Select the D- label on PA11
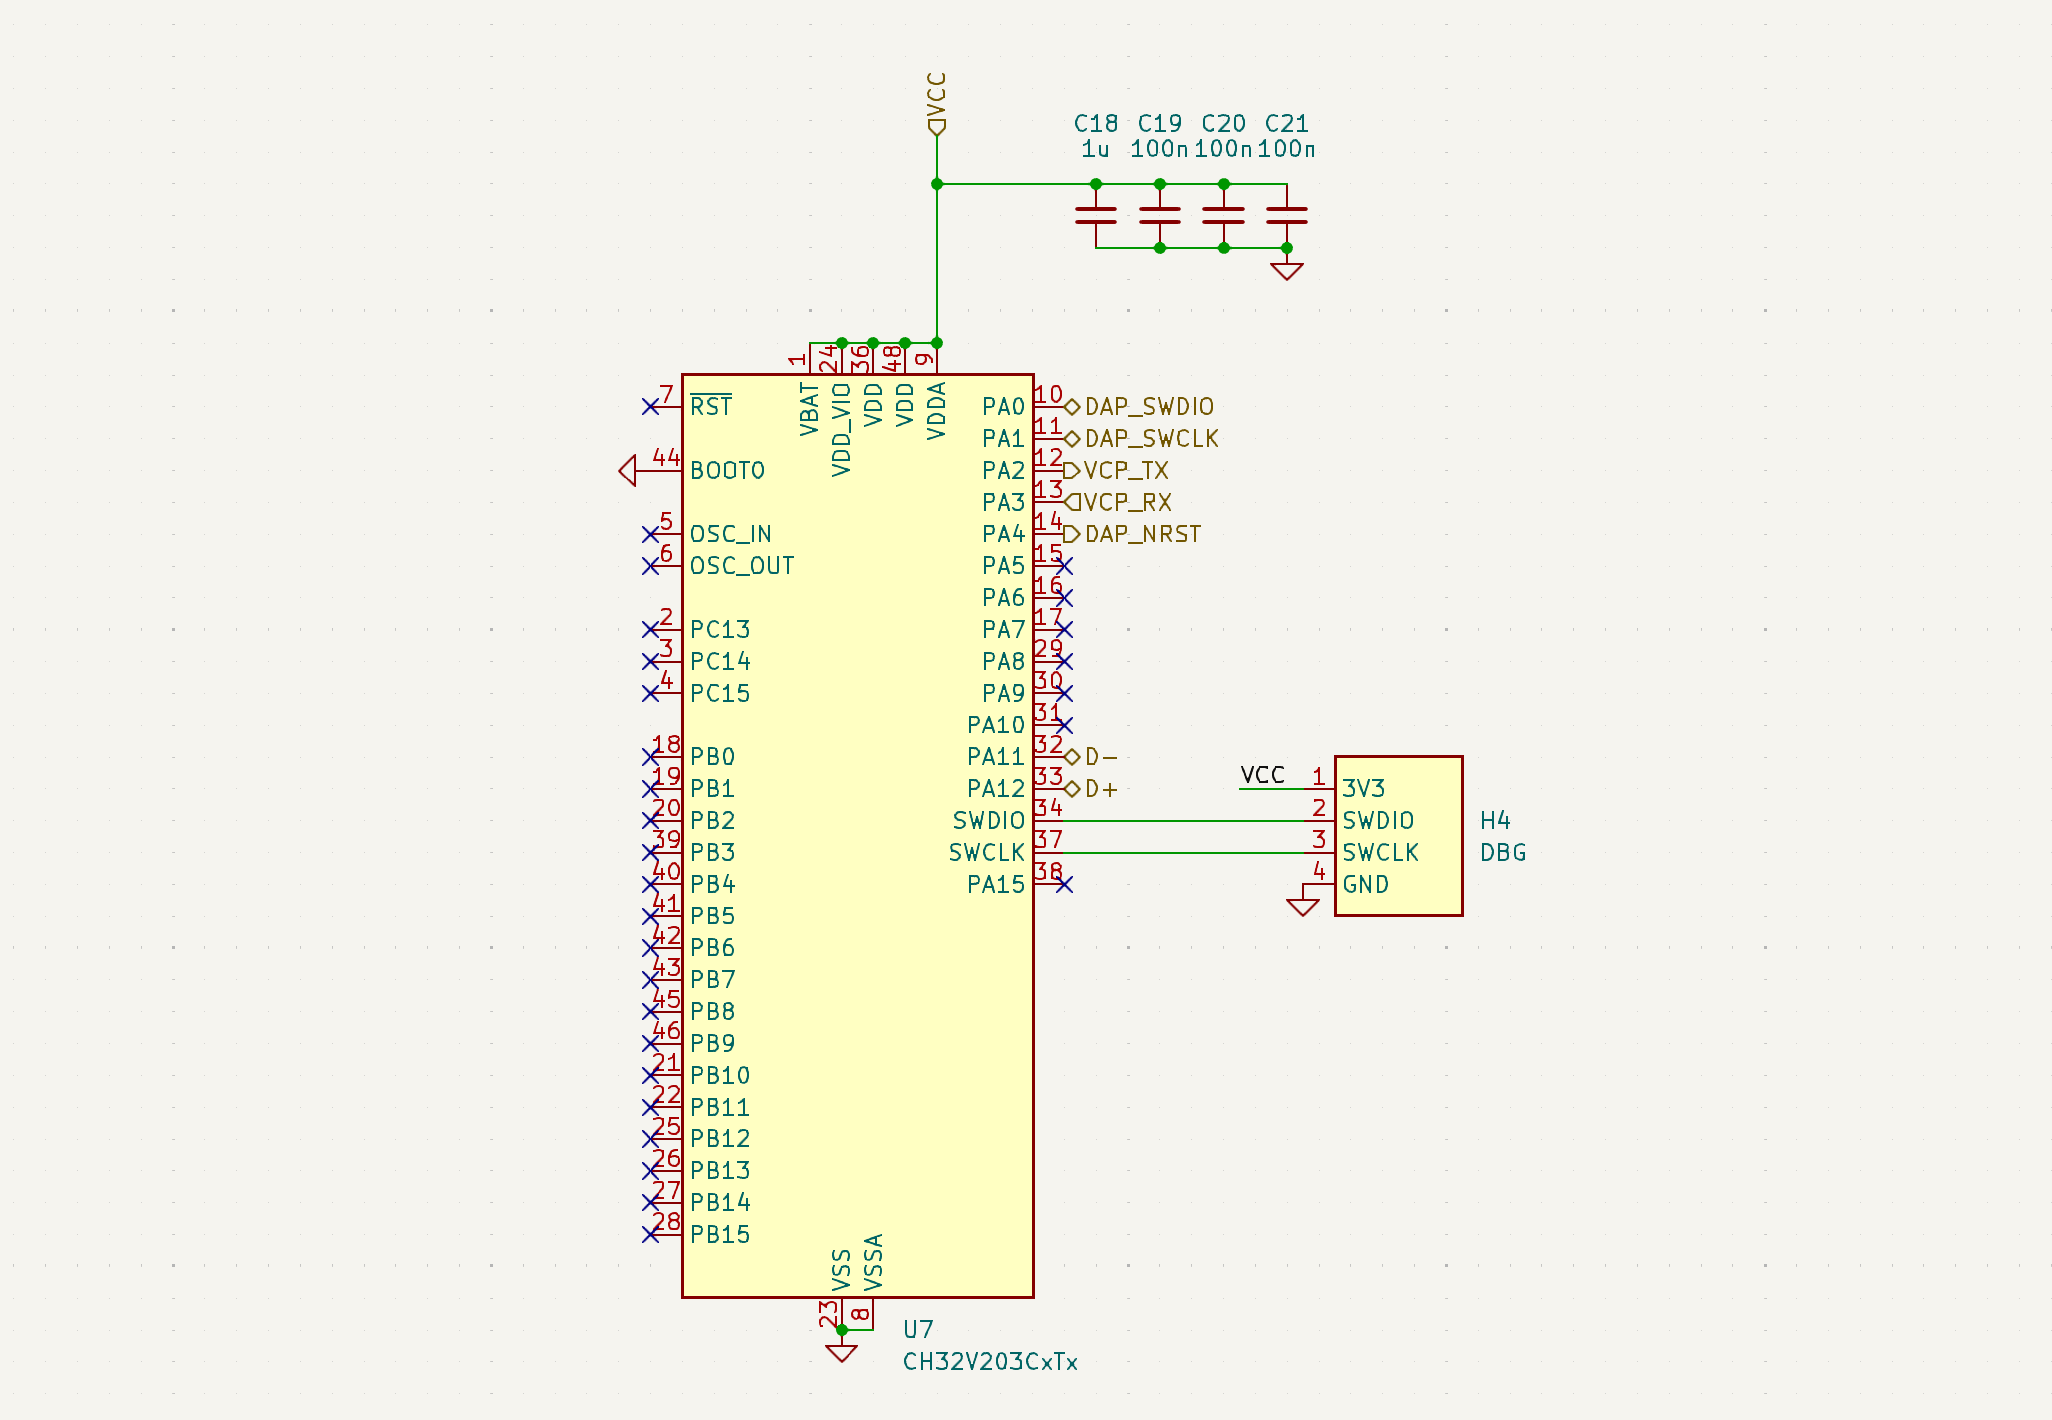2052x1420 pixels. (x=1091, y=757)
